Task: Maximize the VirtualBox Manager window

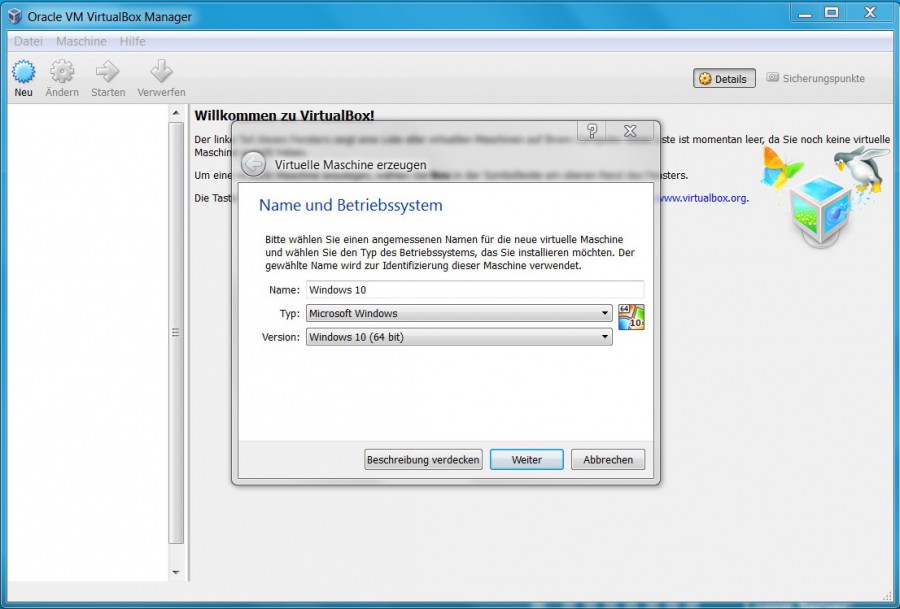Action: [832, 13]
